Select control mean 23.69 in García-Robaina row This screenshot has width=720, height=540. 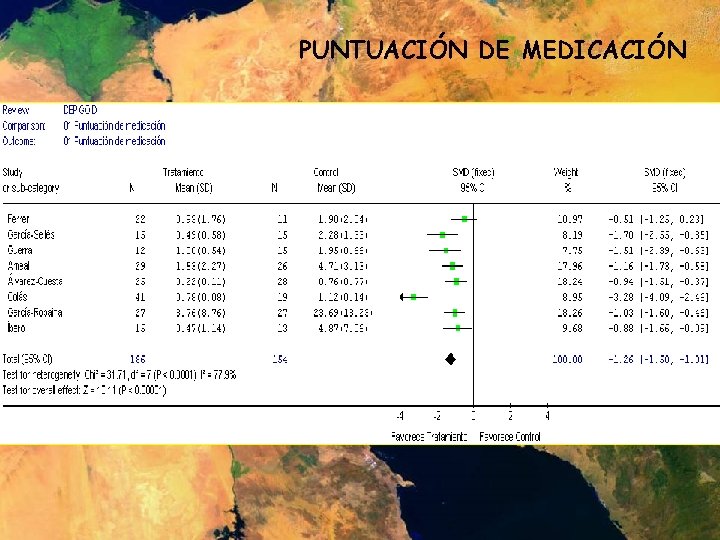[x=326, y=313]
